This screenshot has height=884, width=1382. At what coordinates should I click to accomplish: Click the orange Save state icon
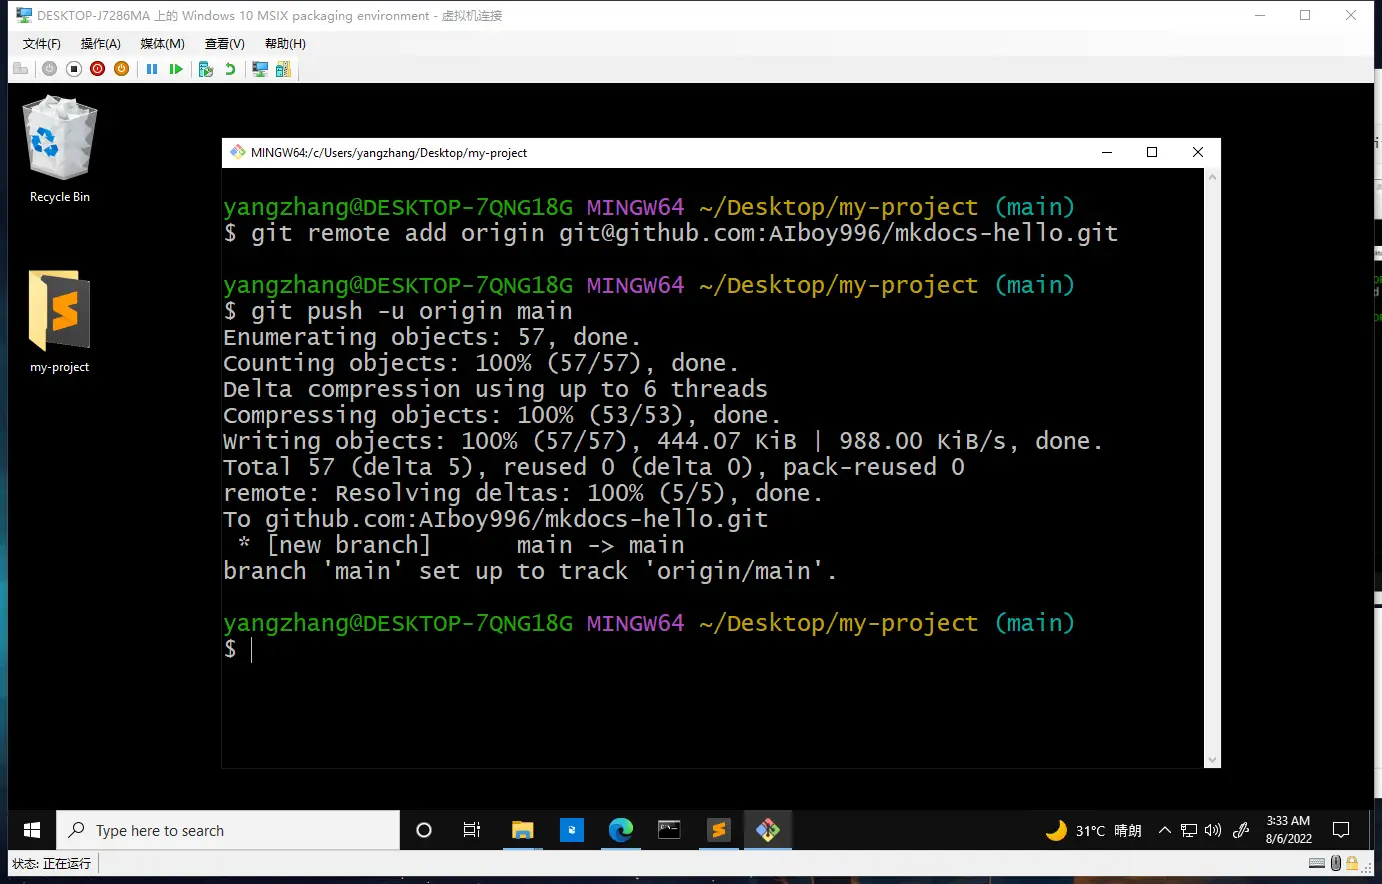coord(121,69)
